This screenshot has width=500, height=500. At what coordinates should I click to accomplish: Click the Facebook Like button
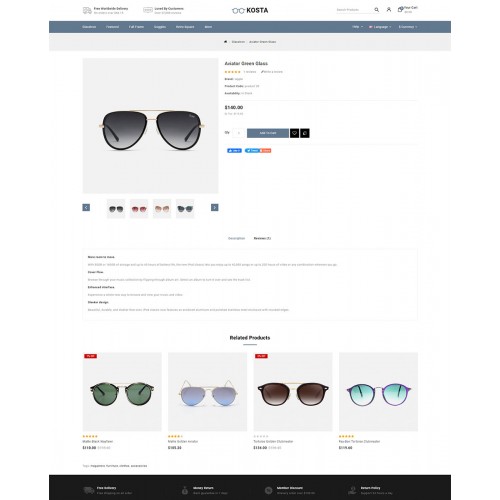(234, 151)
